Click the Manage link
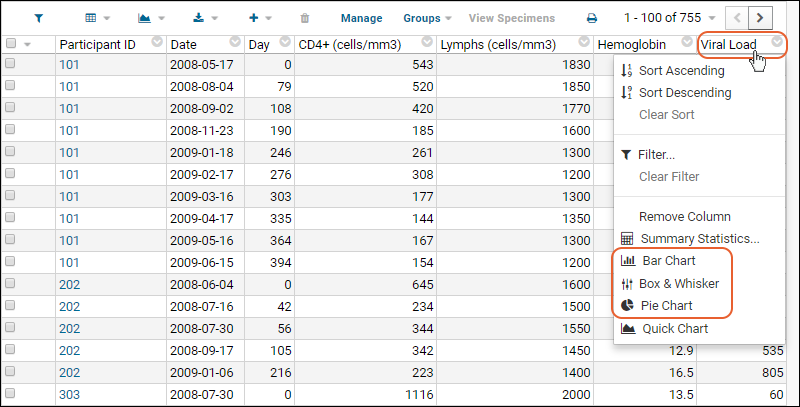Viewport: 800px width, 407px height. [x=361, y=18]
